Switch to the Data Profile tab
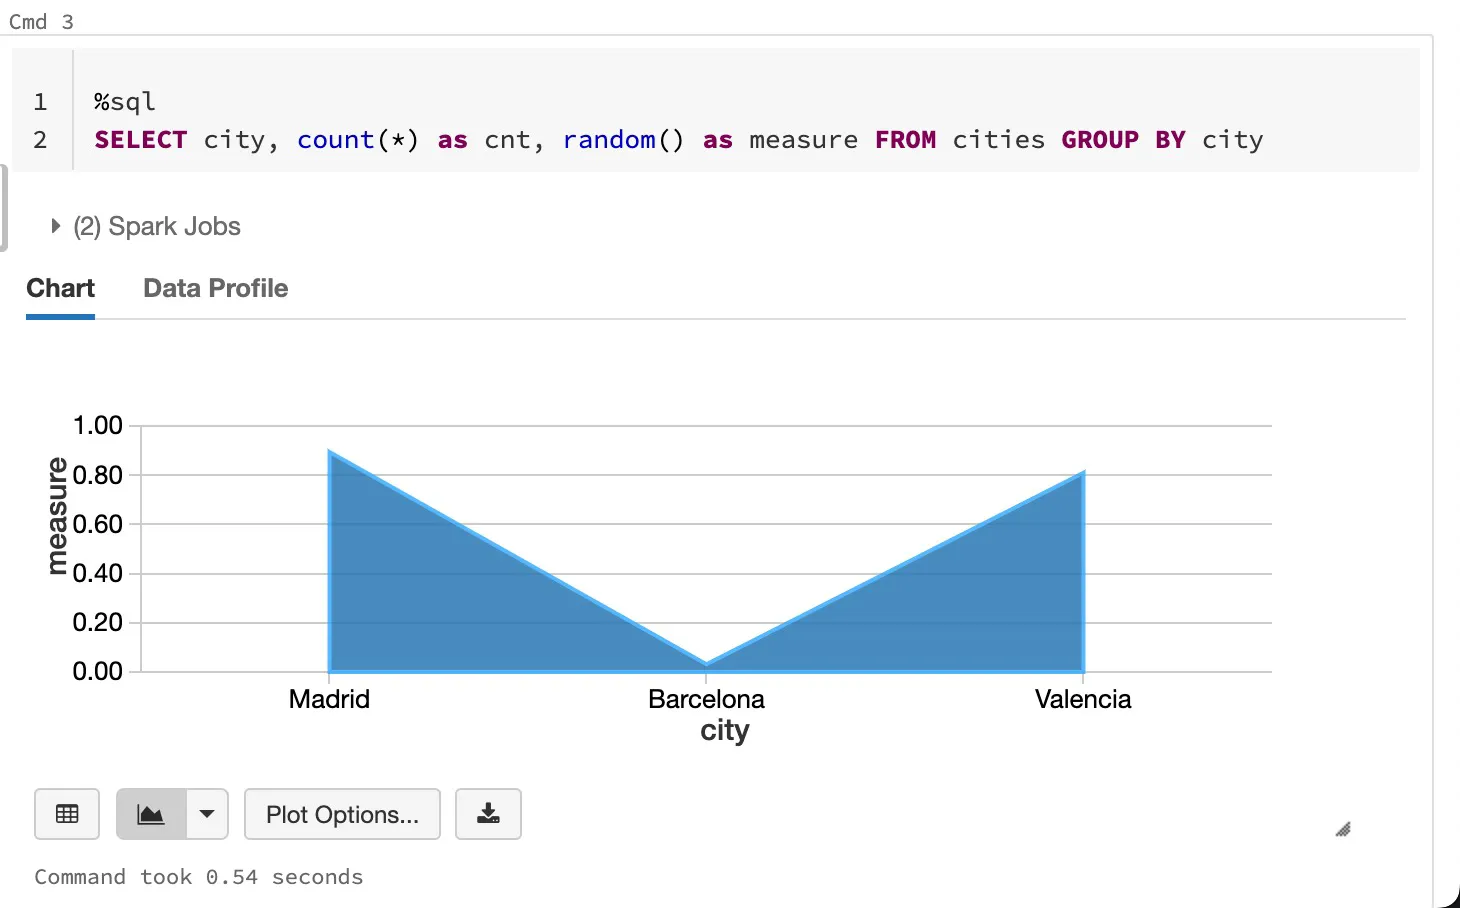 click(x=215, y=288)
